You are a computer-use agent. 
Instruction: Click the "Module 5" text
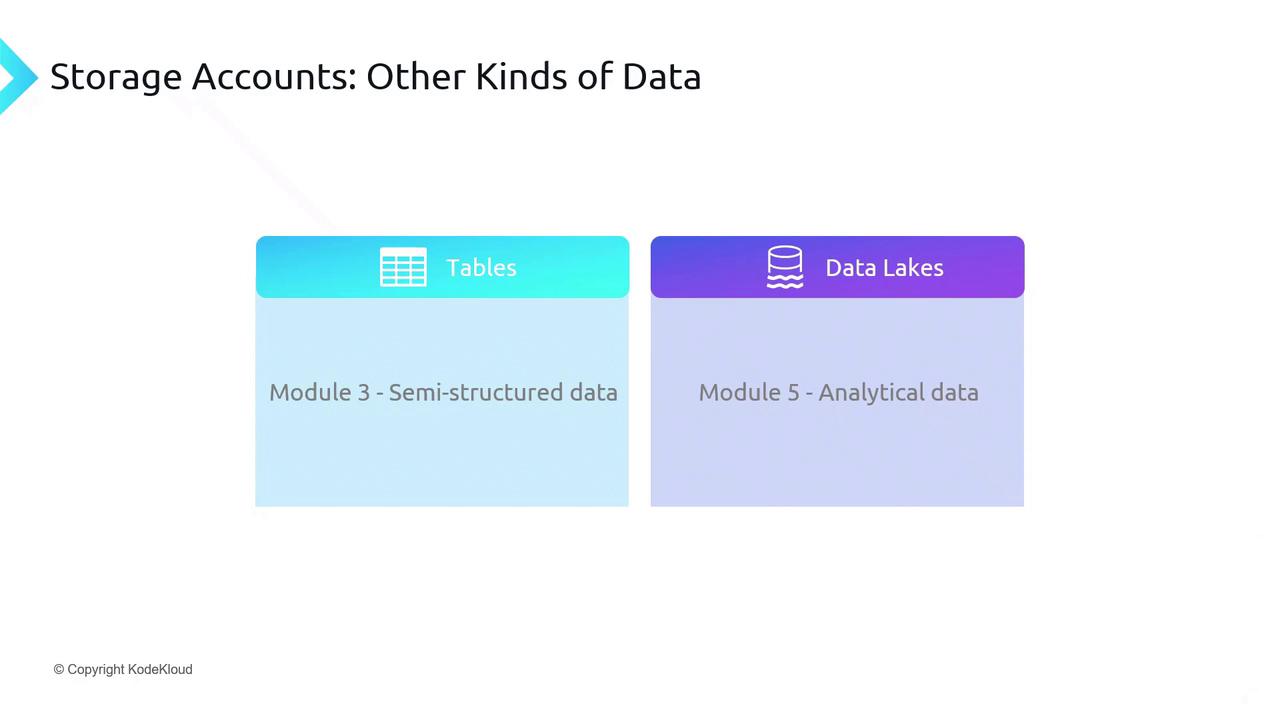(x=749, y=392)
